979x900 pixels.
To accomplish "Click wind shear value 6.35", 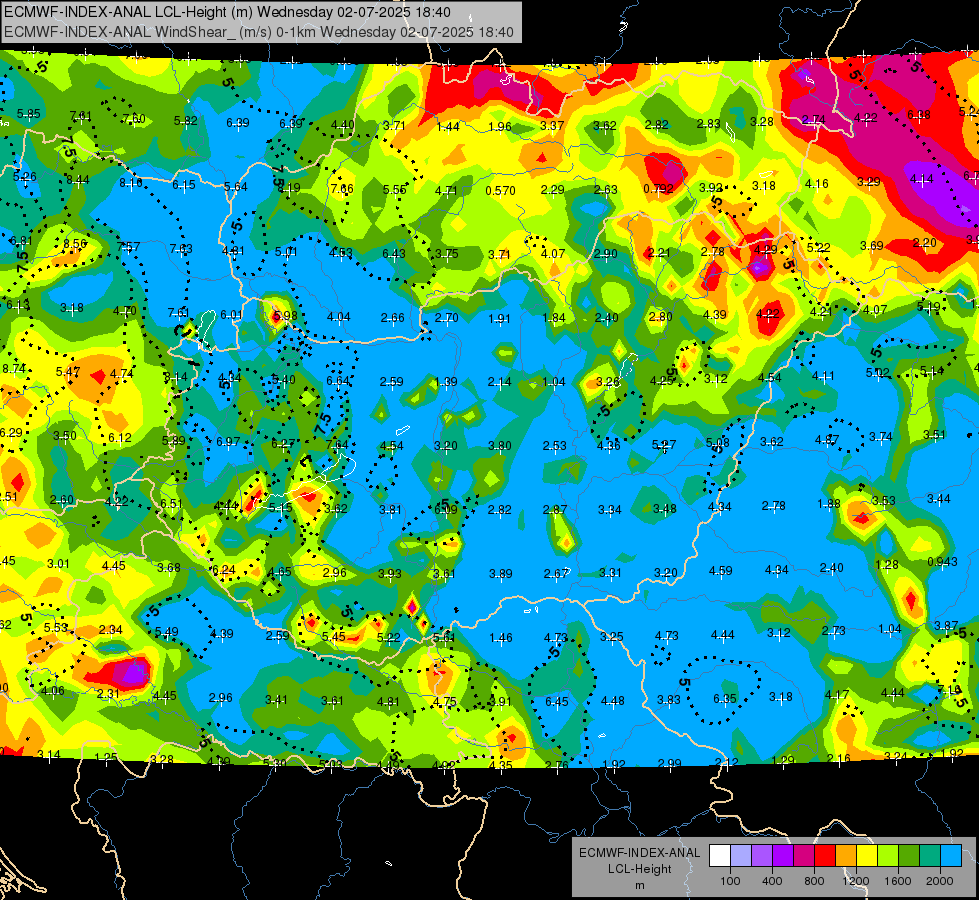I will pos(724,698).
